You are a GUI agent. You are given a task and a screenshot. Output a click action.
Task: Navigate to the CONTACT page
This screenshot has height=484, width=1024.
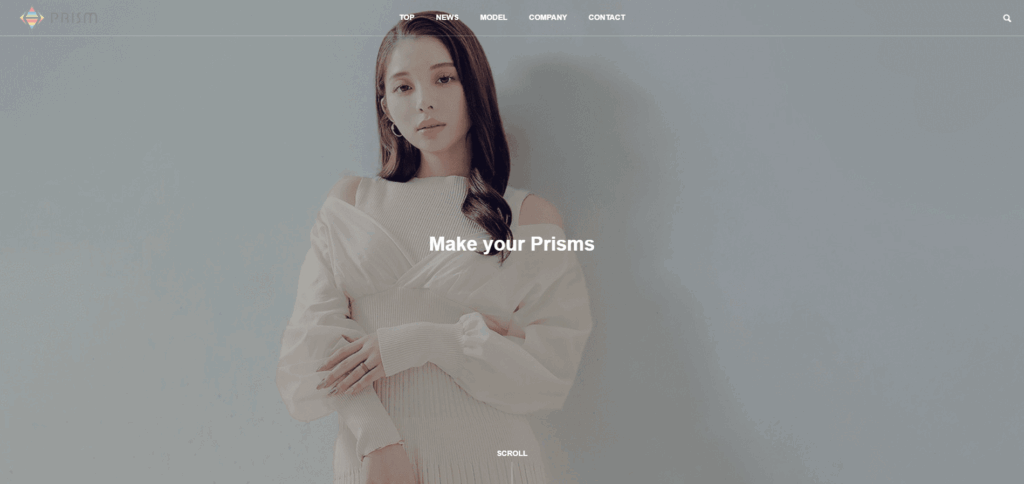tap(607, 18)
